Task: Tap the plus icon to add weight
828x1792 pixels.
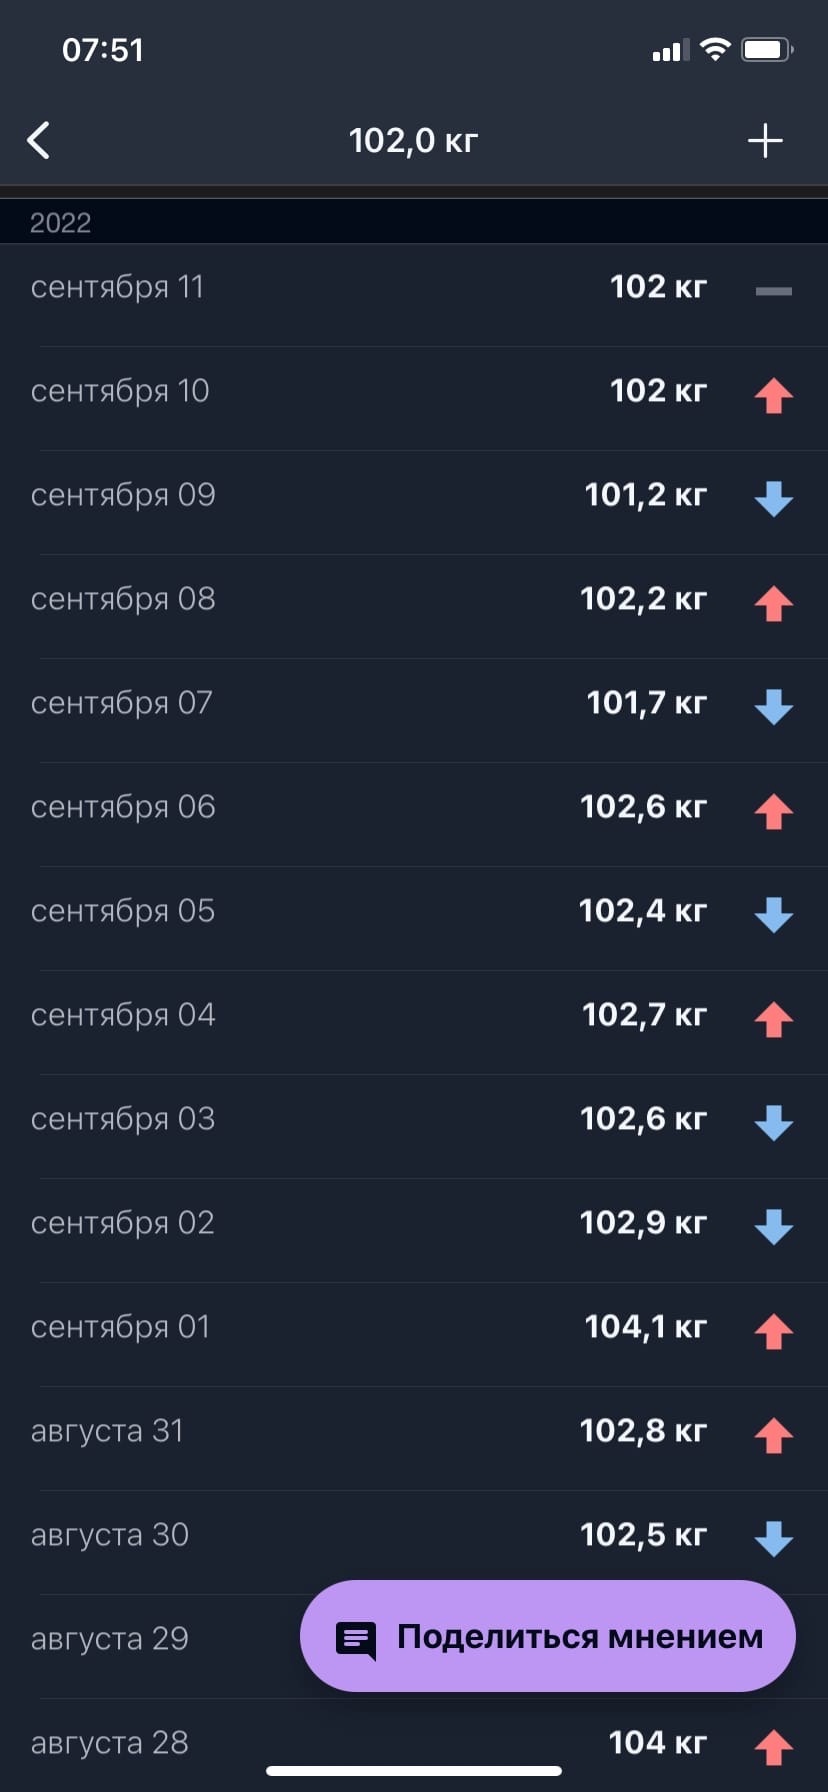Action: [765, 141]
